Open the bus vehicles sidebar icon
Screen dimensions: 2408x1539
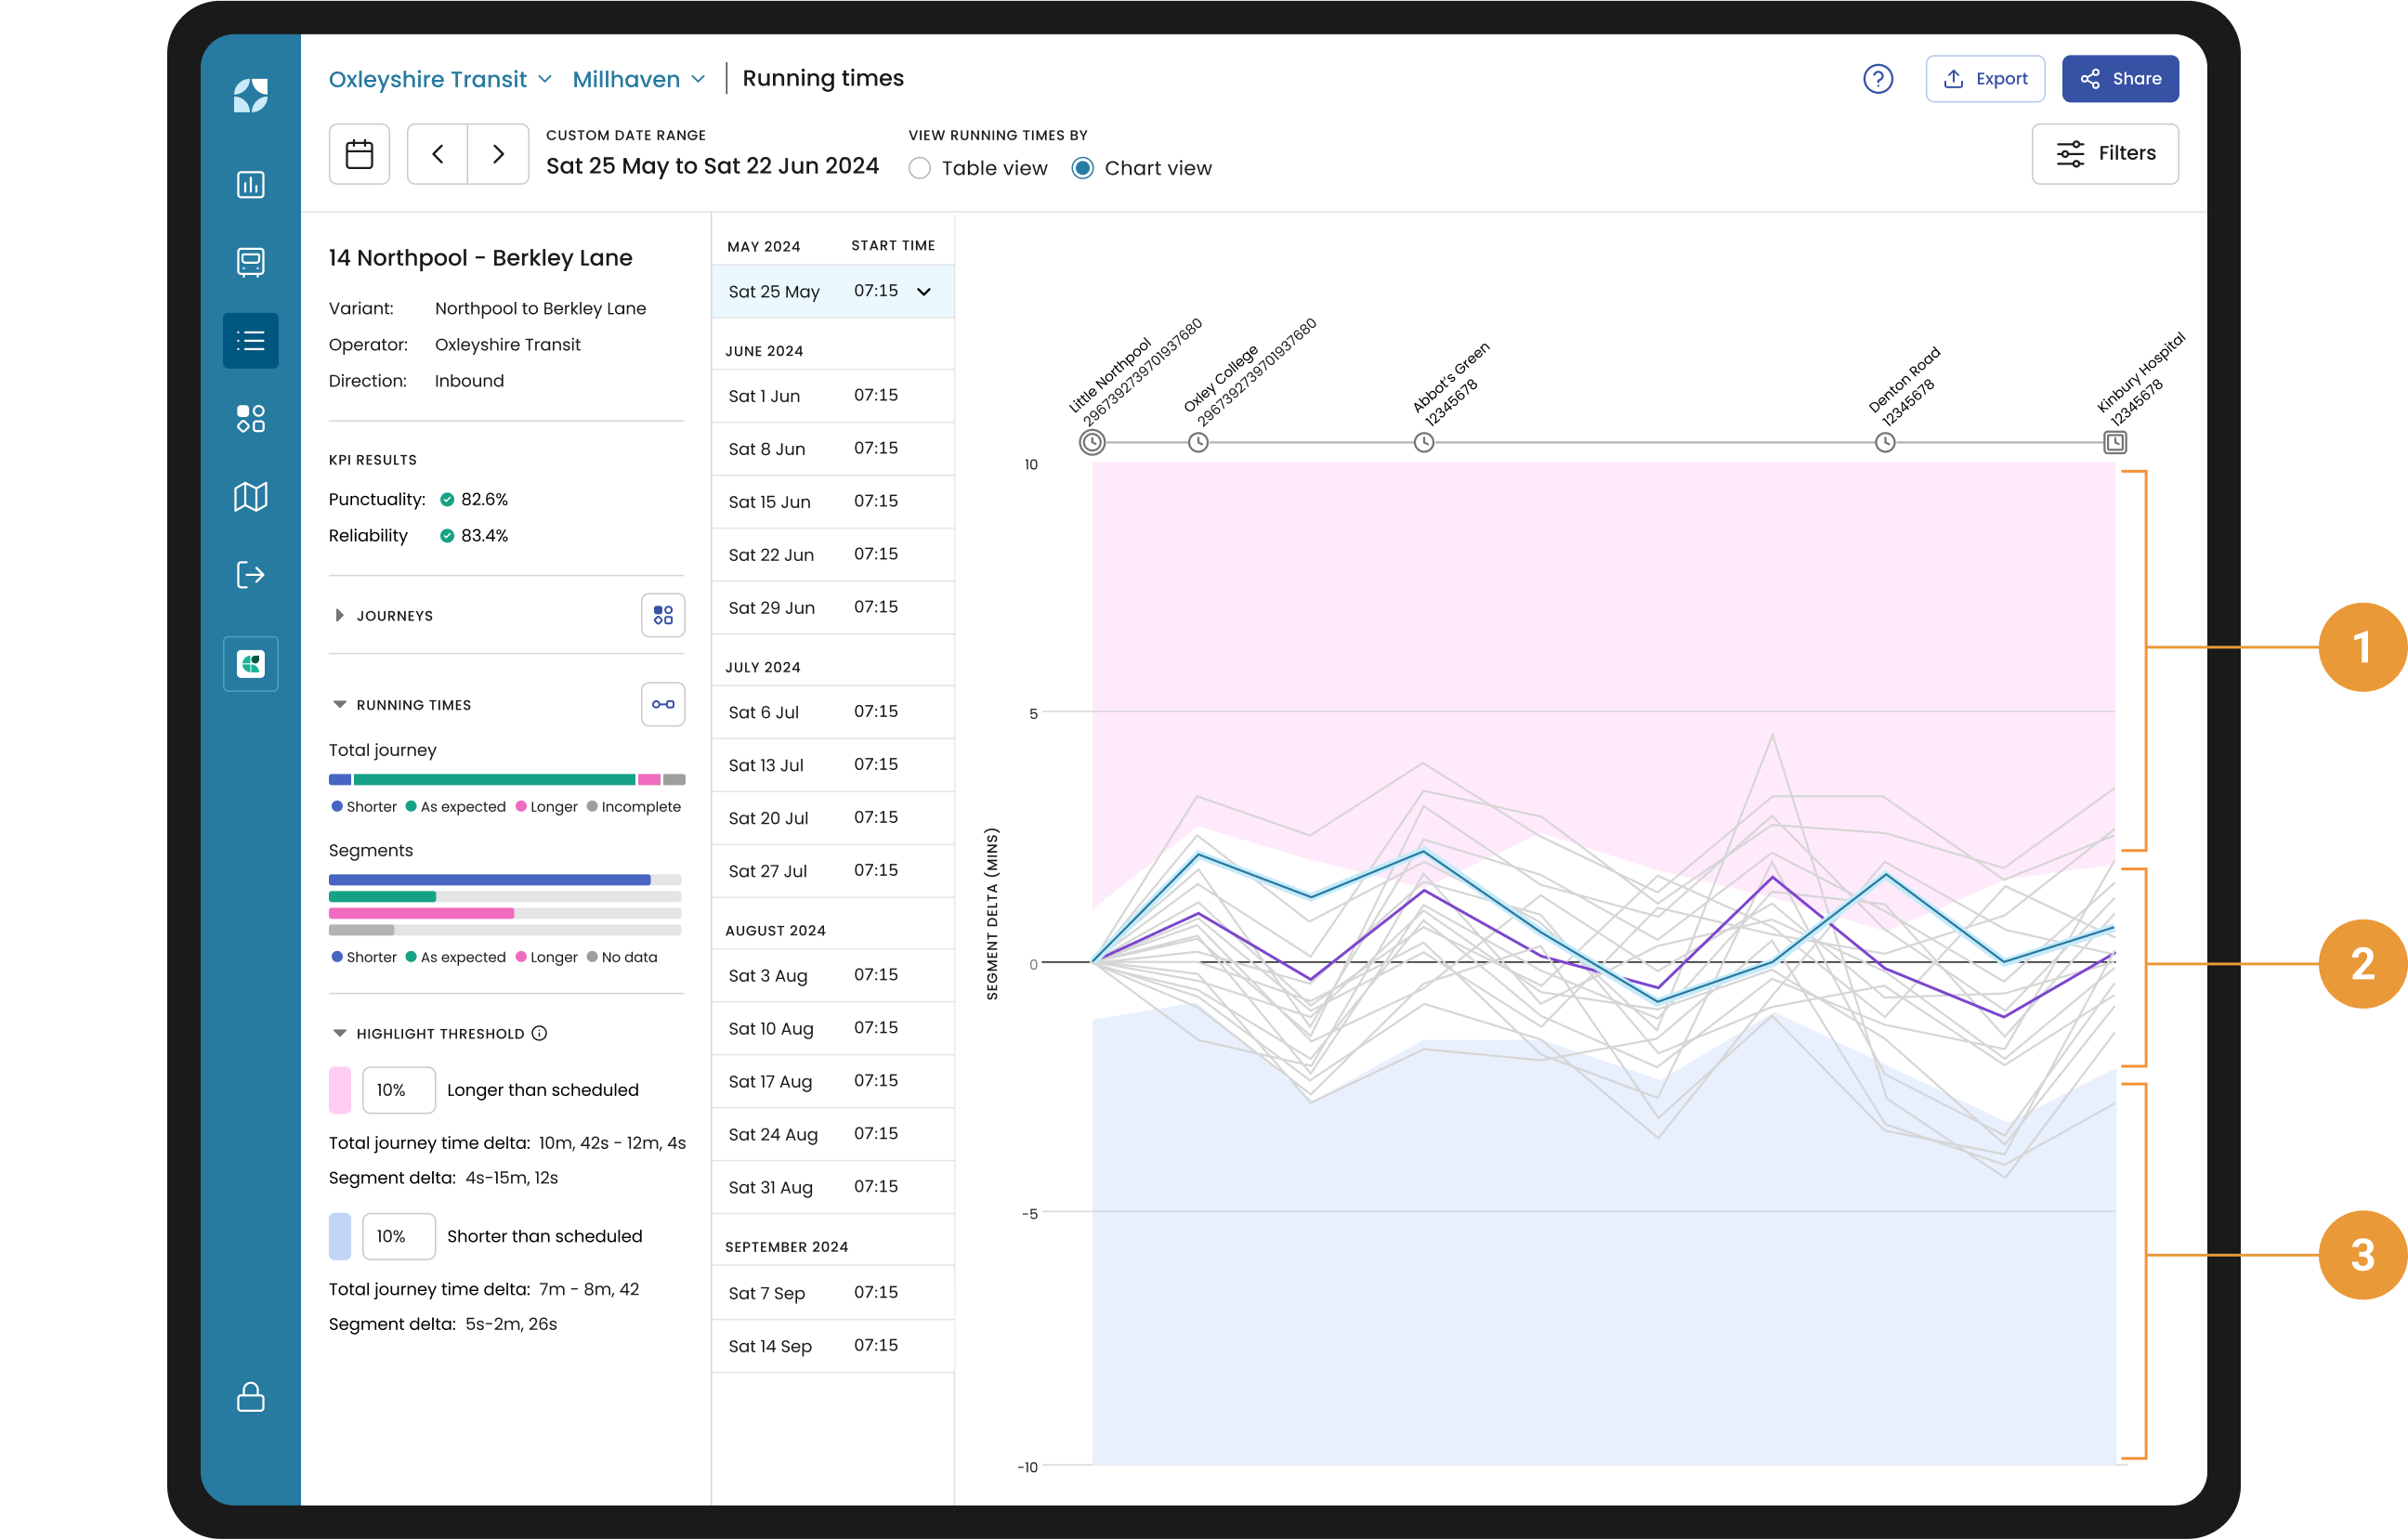click(x=250, y=262)
